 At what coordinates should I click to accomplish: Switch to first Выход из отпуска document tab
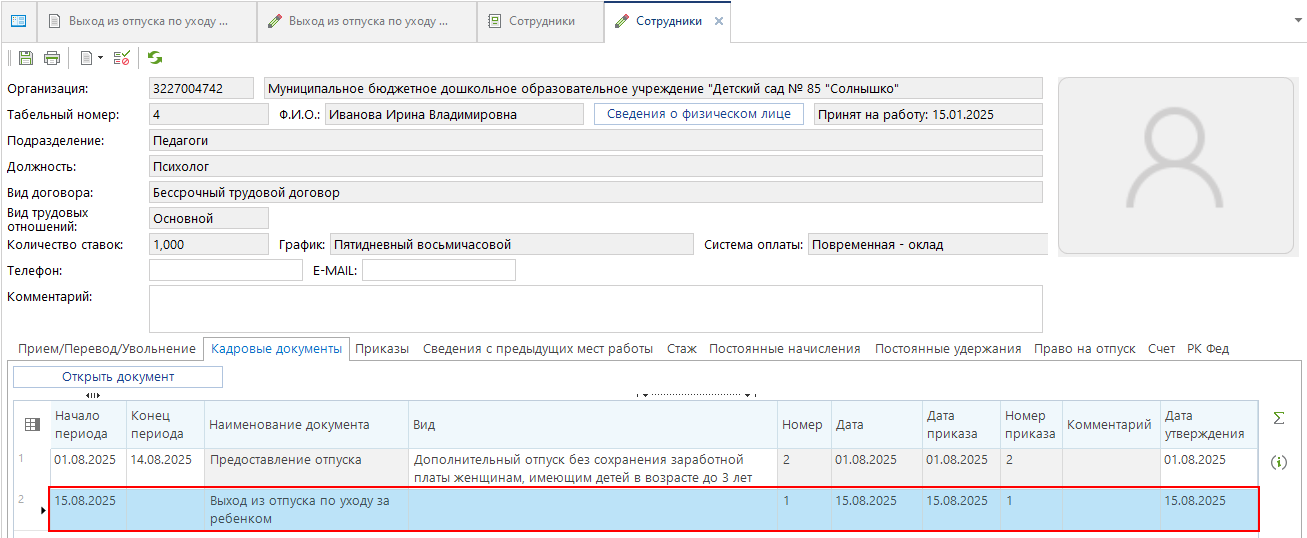(x=146, y=21)
